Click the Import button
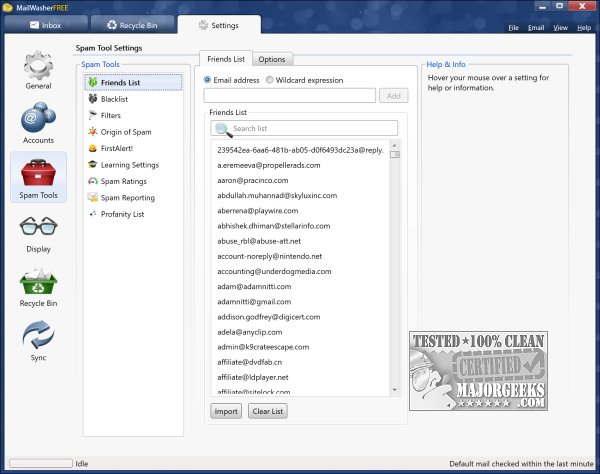 pos(226,411)
